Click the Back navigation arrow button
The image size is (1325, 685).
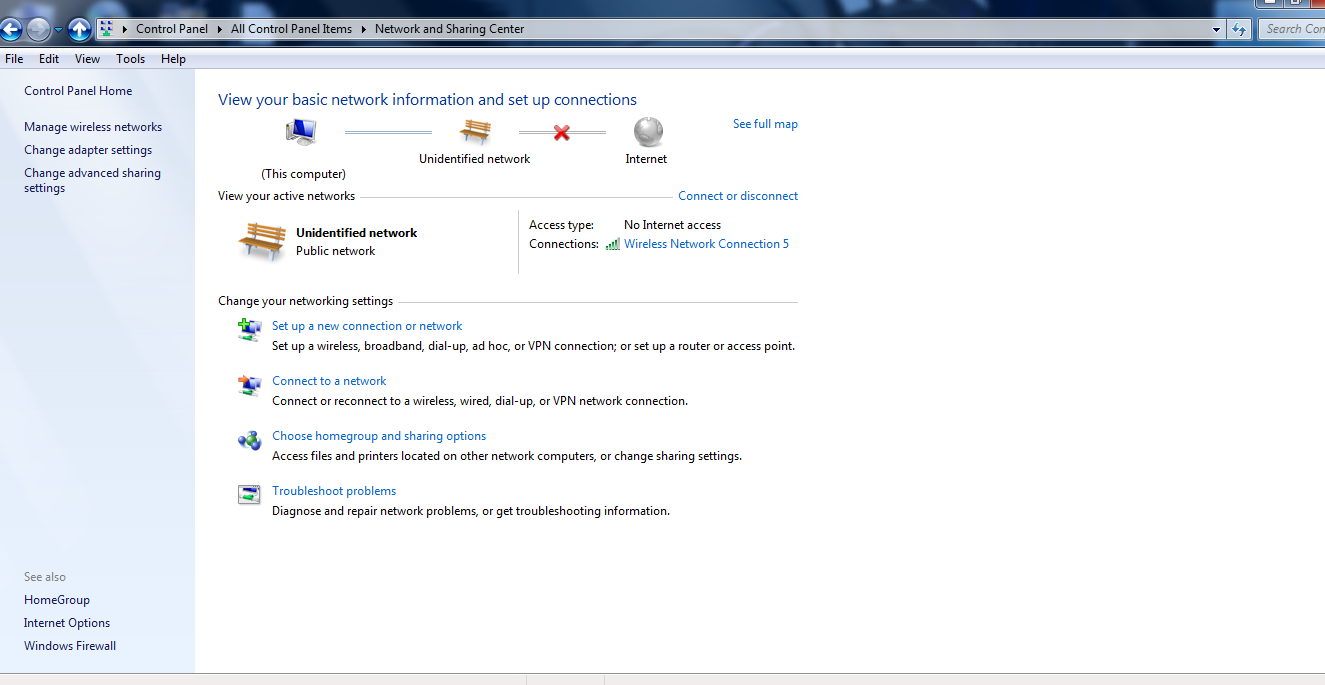(10, 30)
